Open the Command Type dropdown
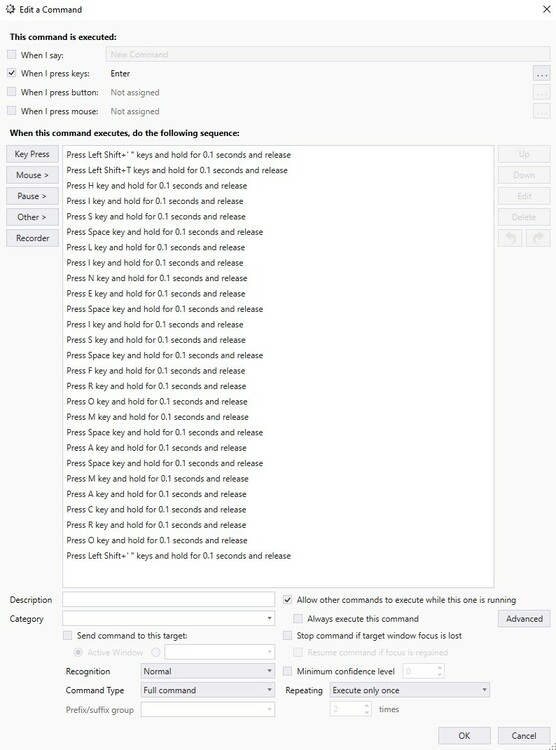 [208, 690]
